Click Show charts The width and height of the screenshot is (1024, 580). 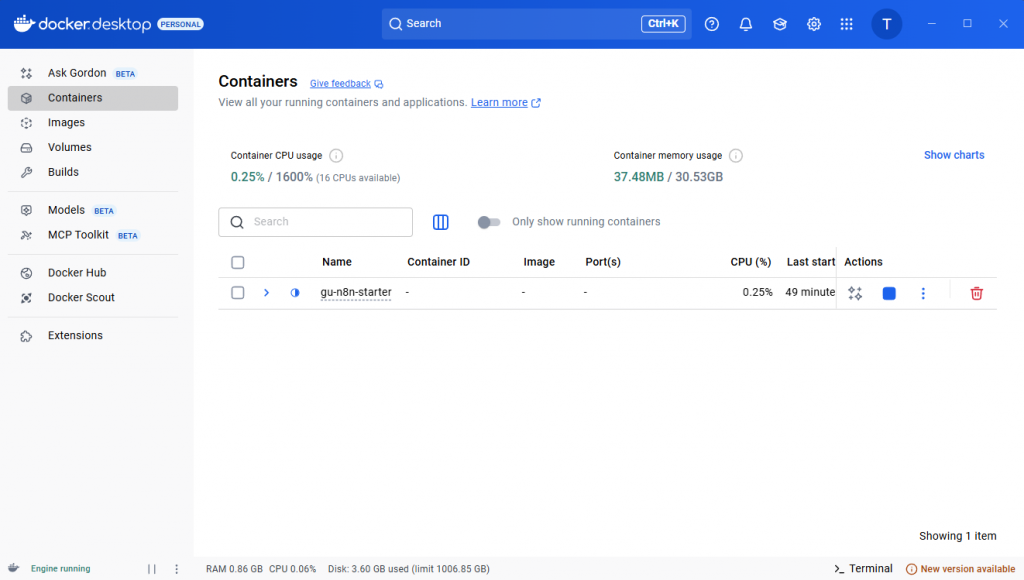coord(953,155)
